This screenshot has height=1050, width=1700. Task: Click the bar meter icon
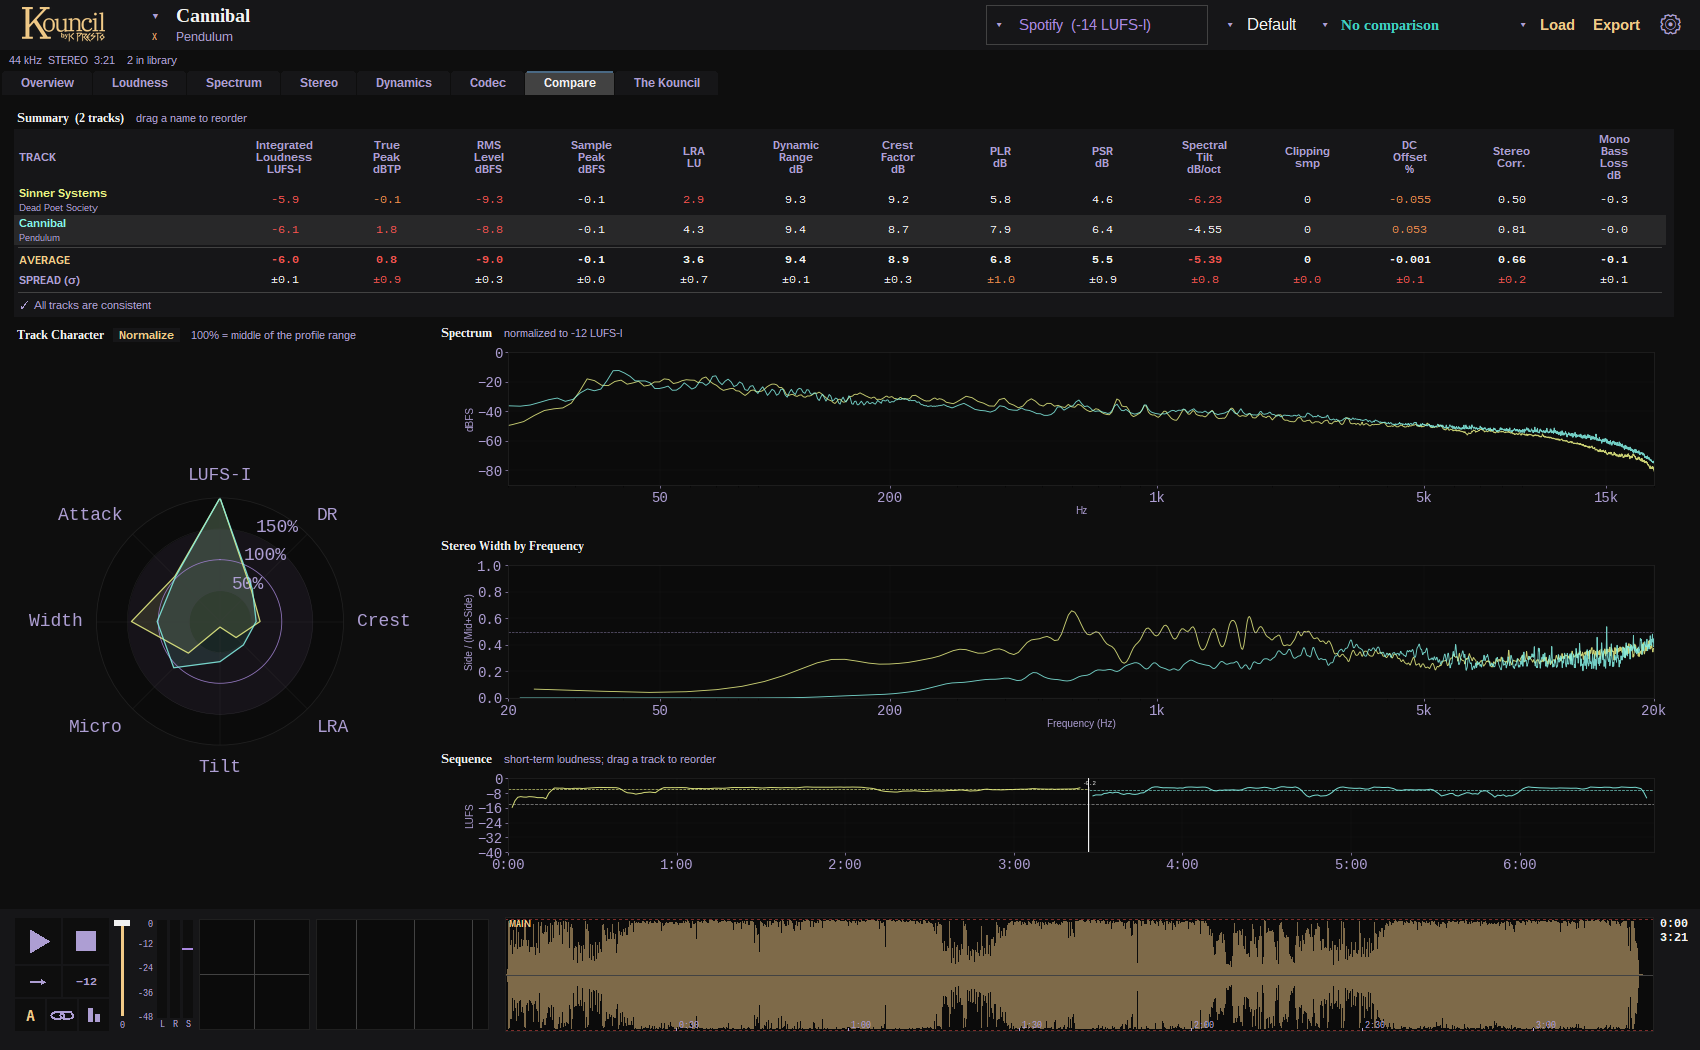click(94, 1016)
